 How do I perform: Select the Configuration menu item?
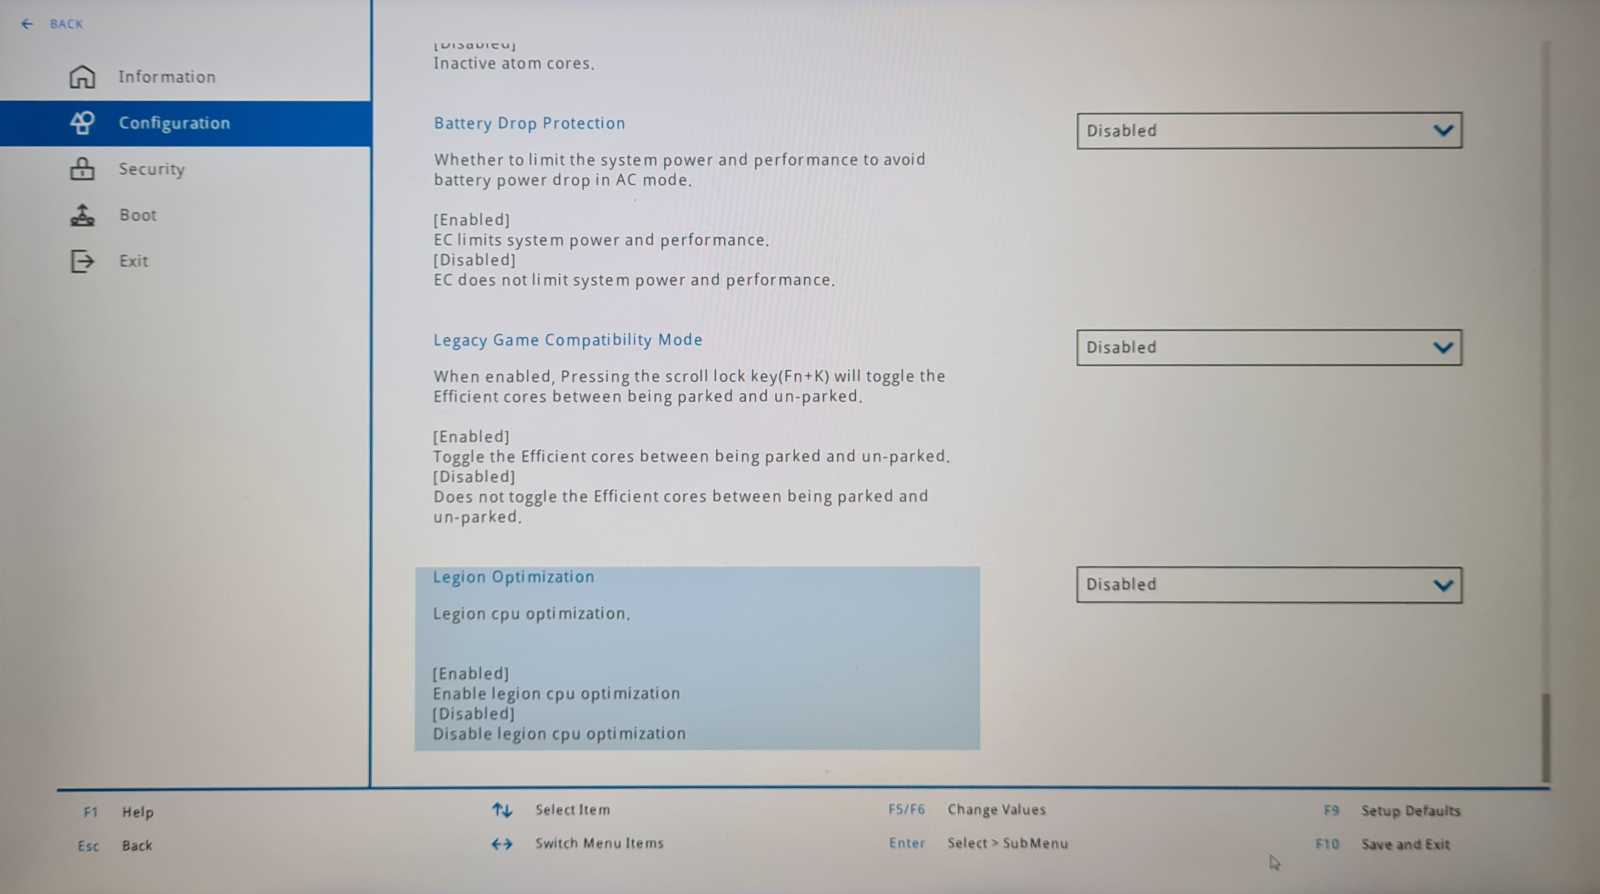(185, 123)
